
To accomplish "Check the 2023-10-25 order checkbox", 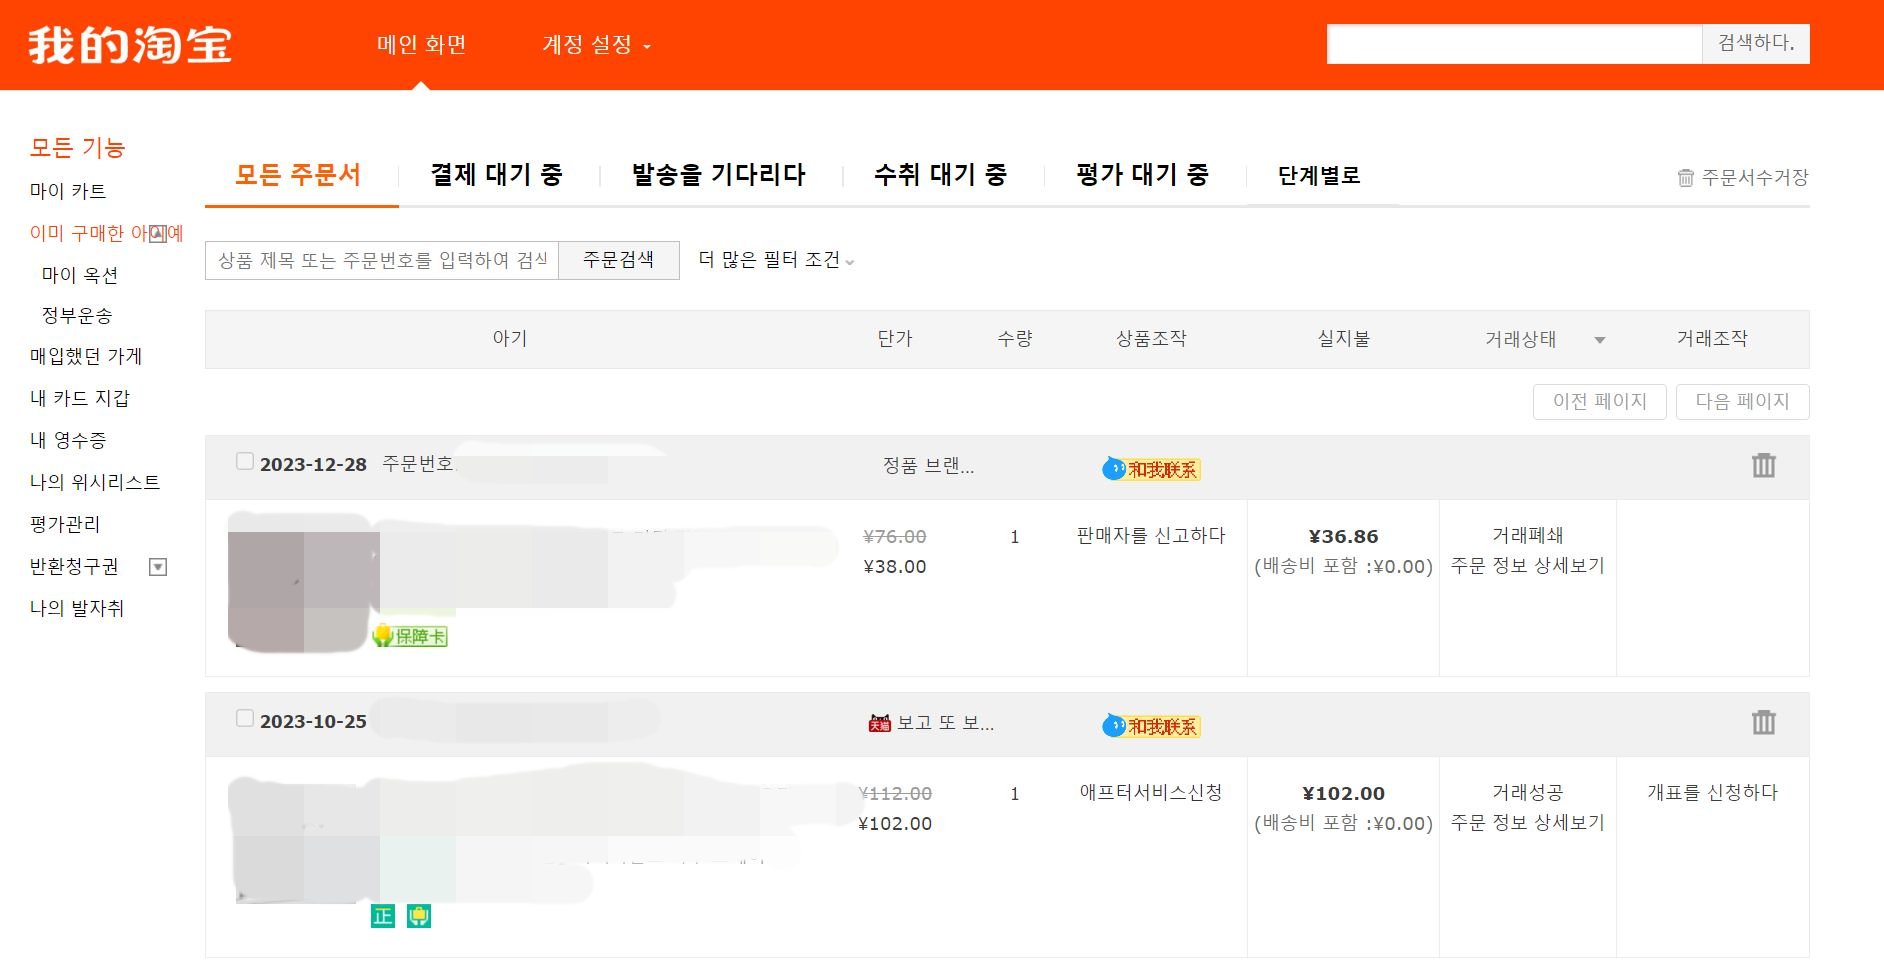I will pos(243,718).
